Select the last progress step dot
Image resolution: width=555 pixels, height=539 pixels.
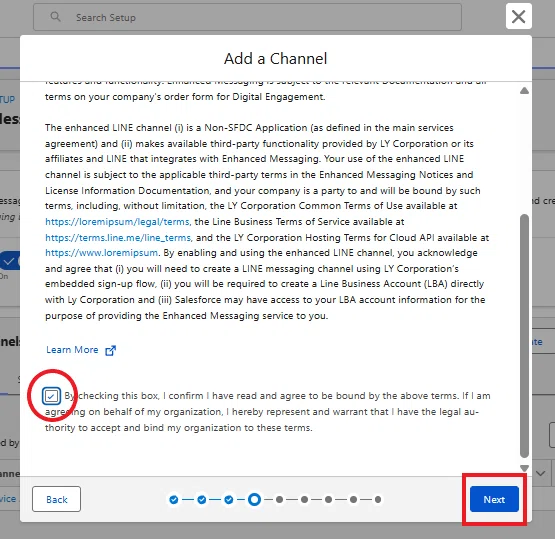tap(378, 499)
